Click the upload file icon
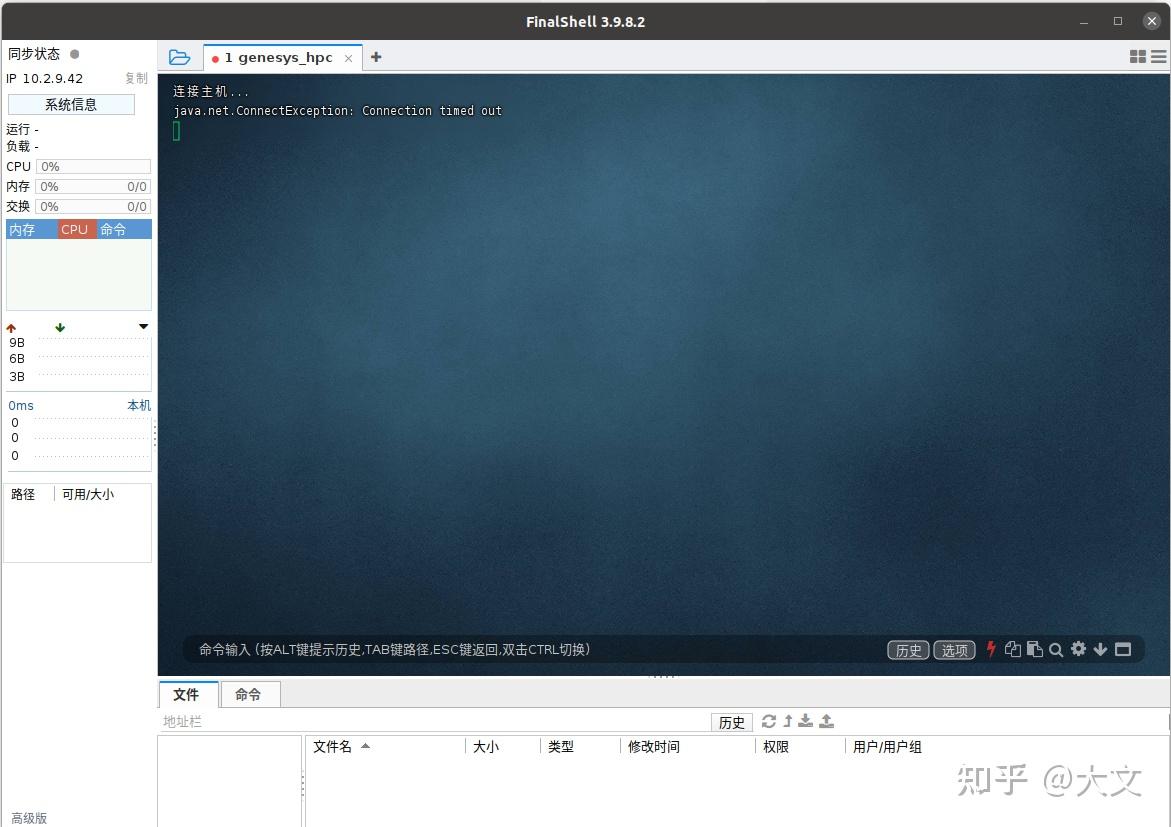 click(x=827, y=721)
